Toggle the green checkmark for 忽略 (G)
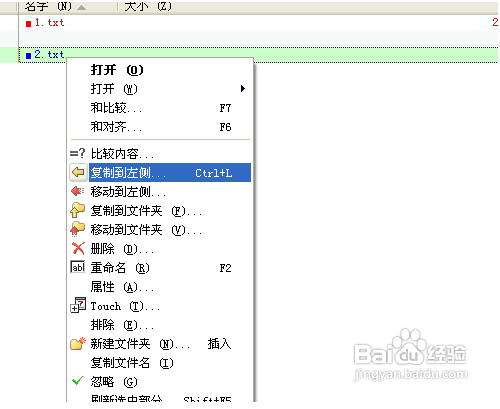The width and height of the screenshot is (500, 409). pyautogui.click(x=77, y=381)
